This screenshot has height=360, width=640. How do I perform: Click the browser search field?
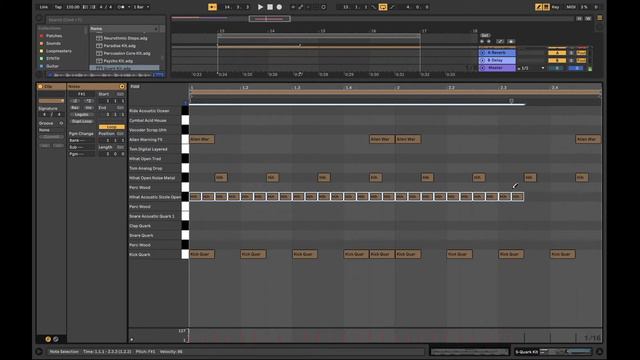click(x=105, y=20)
